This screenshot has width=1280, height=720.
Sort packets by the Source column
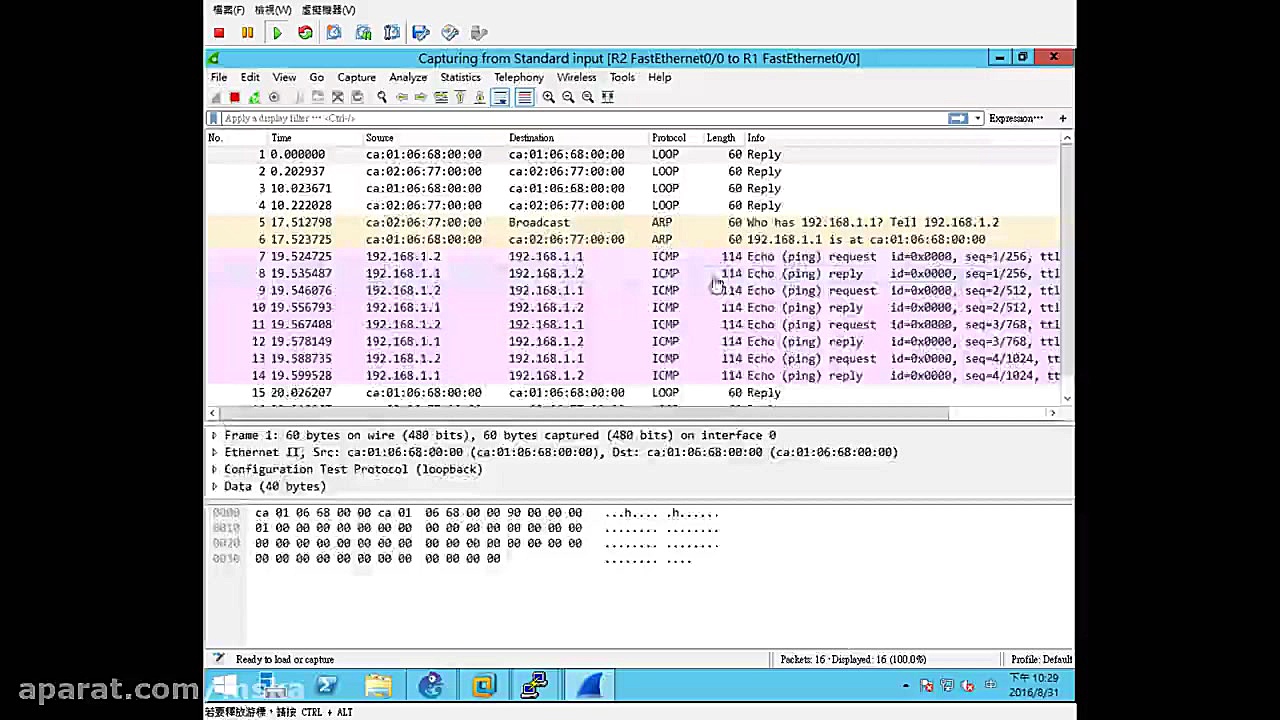click(379, 138)
